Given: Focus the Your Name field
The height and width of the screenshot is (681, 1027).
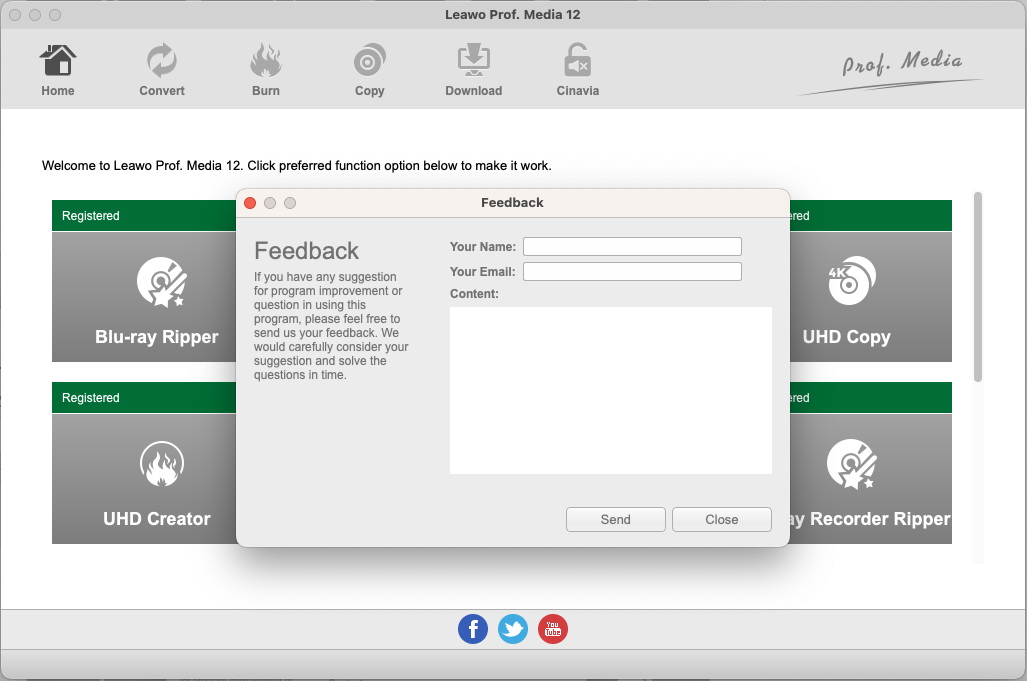Looking at the screenshot, I should 632,247.
